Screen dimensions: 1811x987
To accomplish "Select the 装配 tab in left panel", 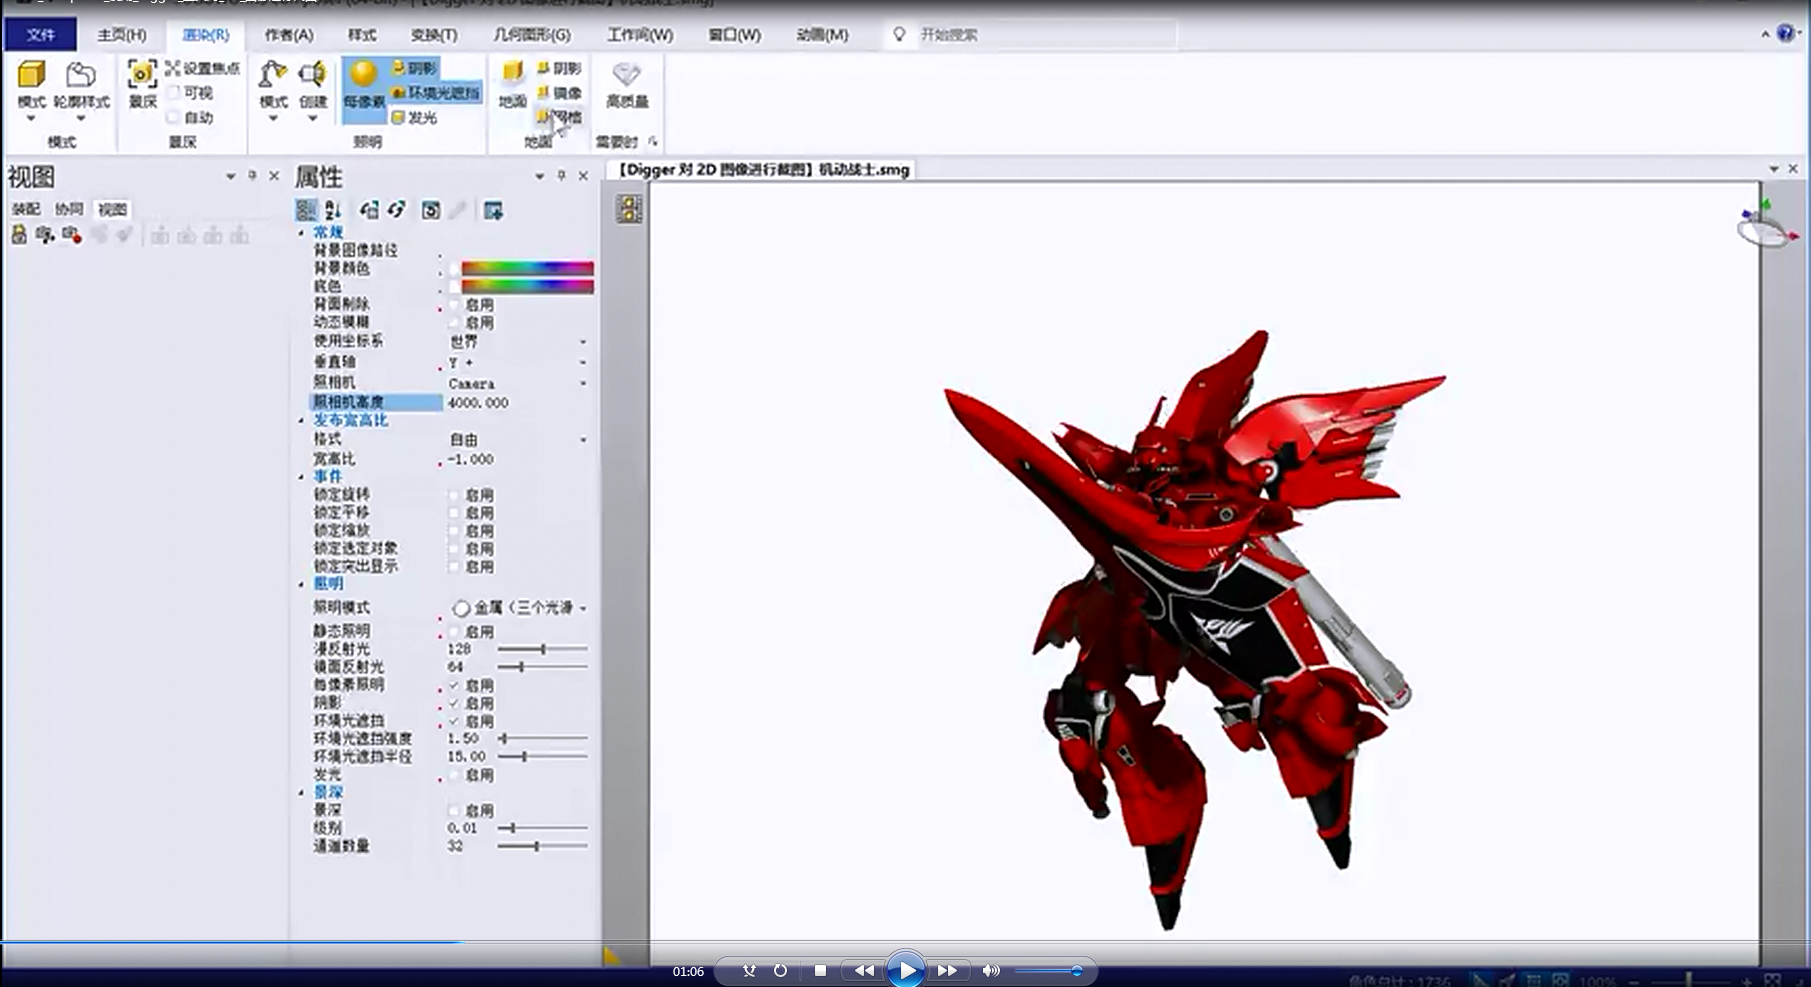I will point(26,209).
